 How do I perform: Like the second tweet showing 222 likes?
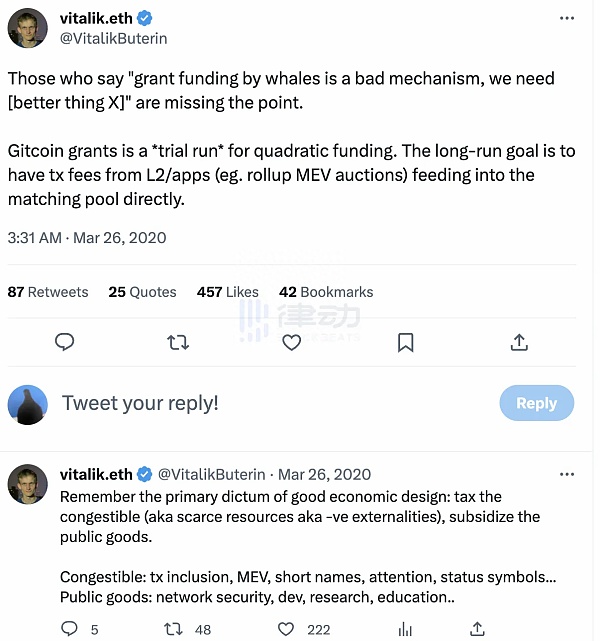pyautogui.click(x=286, y=628)
